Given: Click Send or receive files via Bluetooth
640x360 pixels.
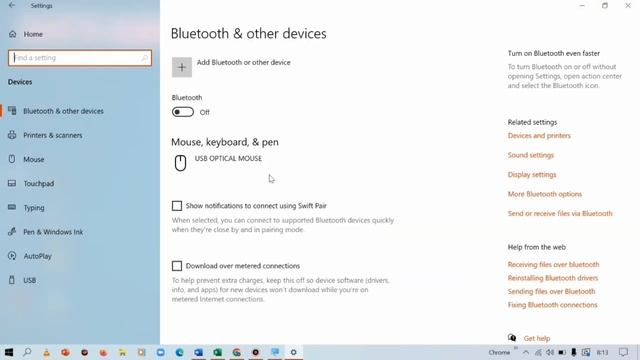Looking at the screenshot, I should tap(560, 213).
